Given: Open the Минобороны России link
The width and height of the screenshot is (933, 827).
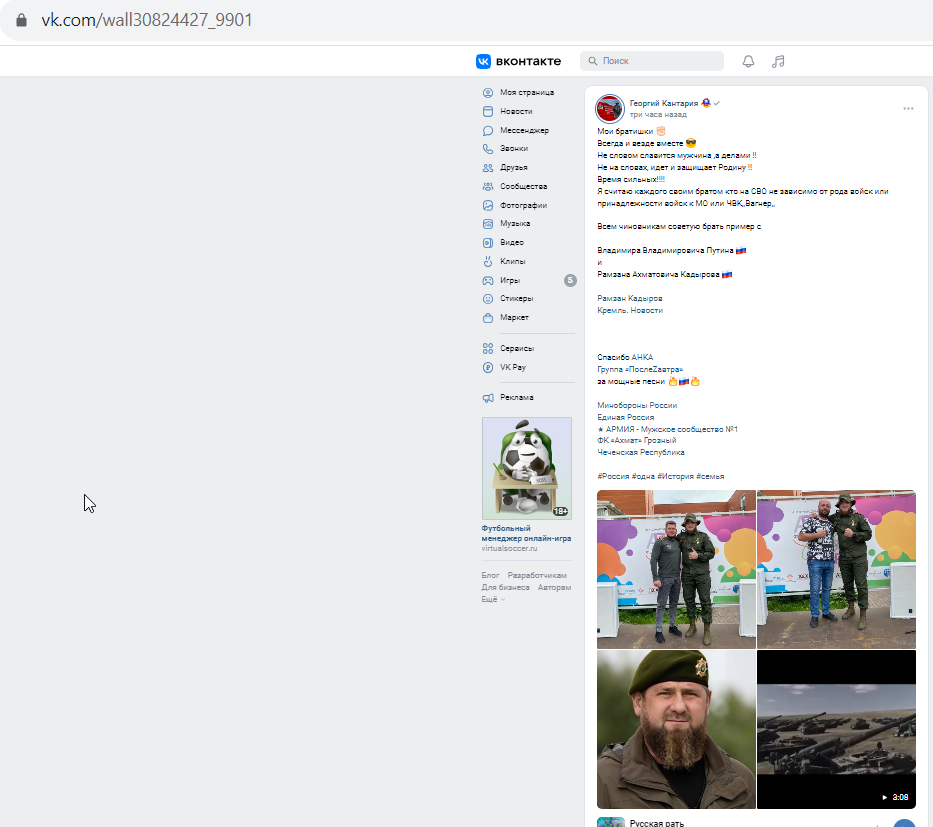Looking at the screenshot, I should click(637, 405).
